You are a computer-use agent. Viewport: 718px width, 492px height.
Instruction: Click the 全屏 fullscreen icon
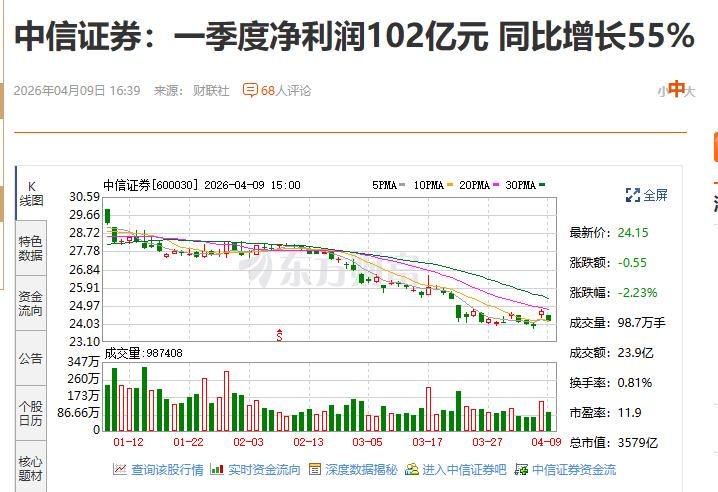tap(632, 195)
